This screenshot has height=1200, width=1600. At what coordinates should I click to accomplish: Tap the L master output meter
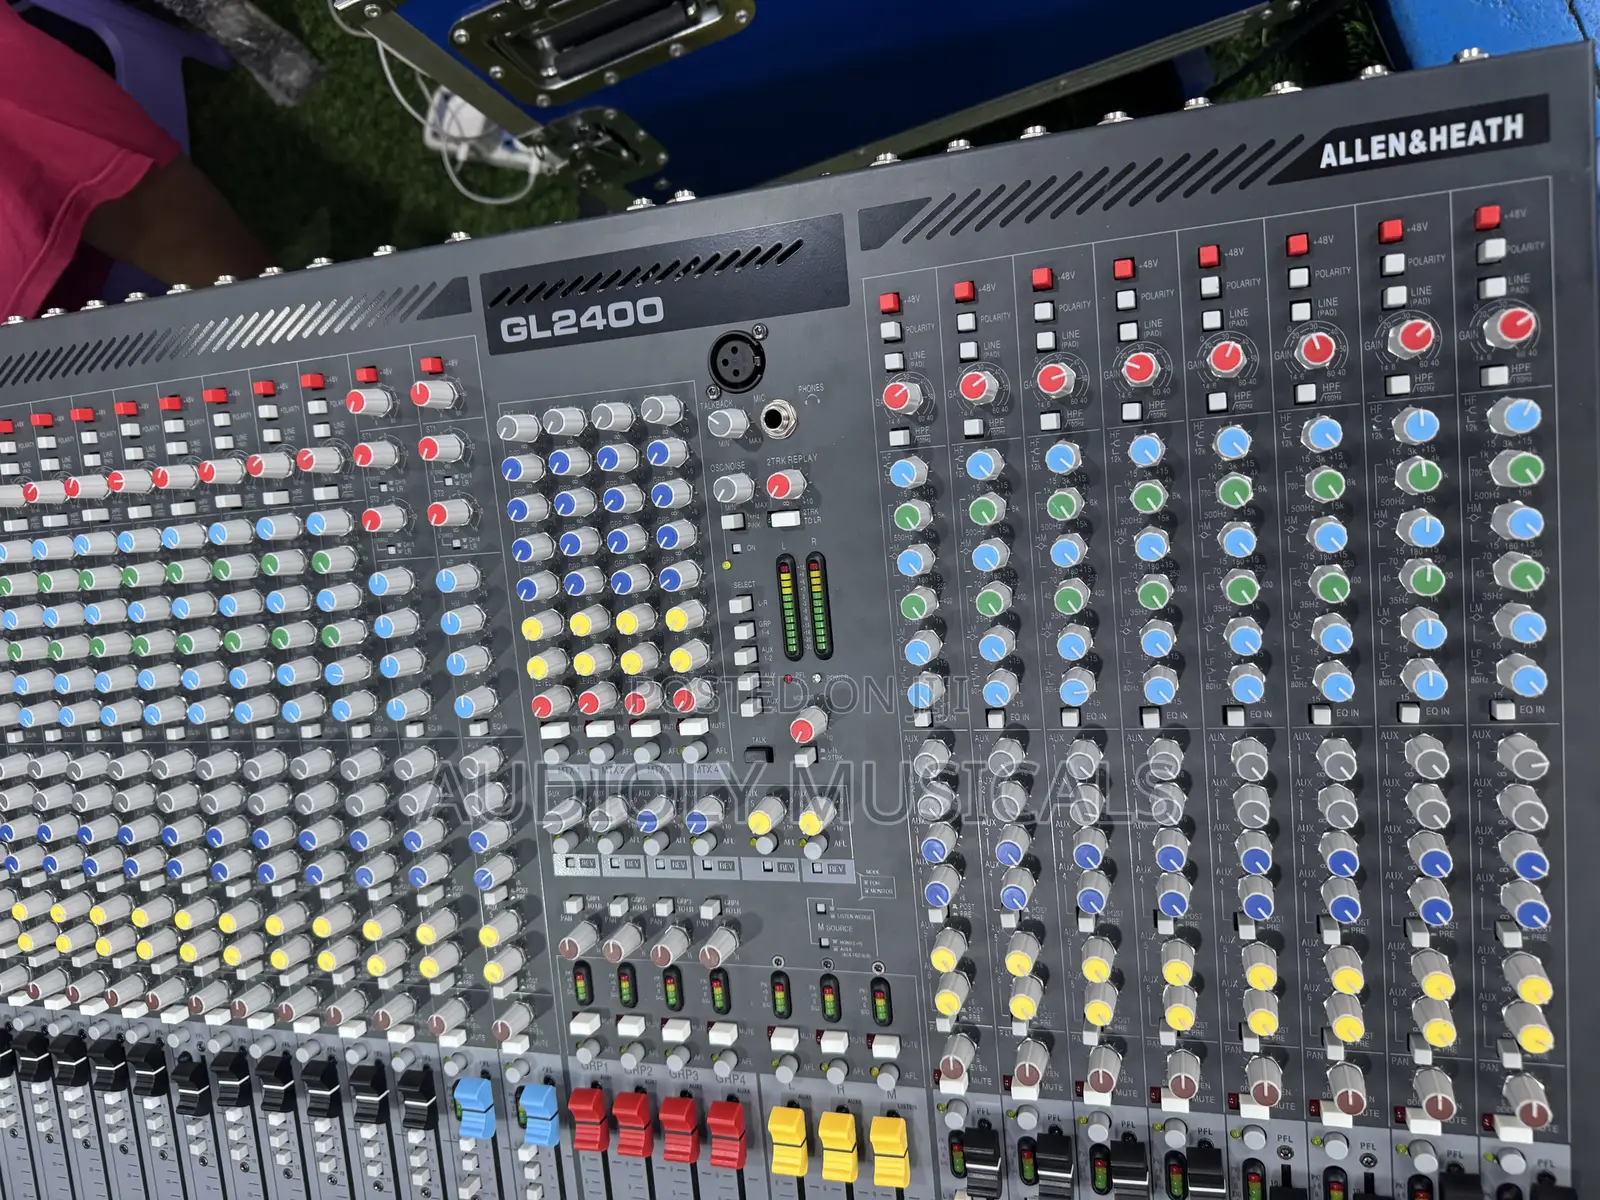coord(781,997)
